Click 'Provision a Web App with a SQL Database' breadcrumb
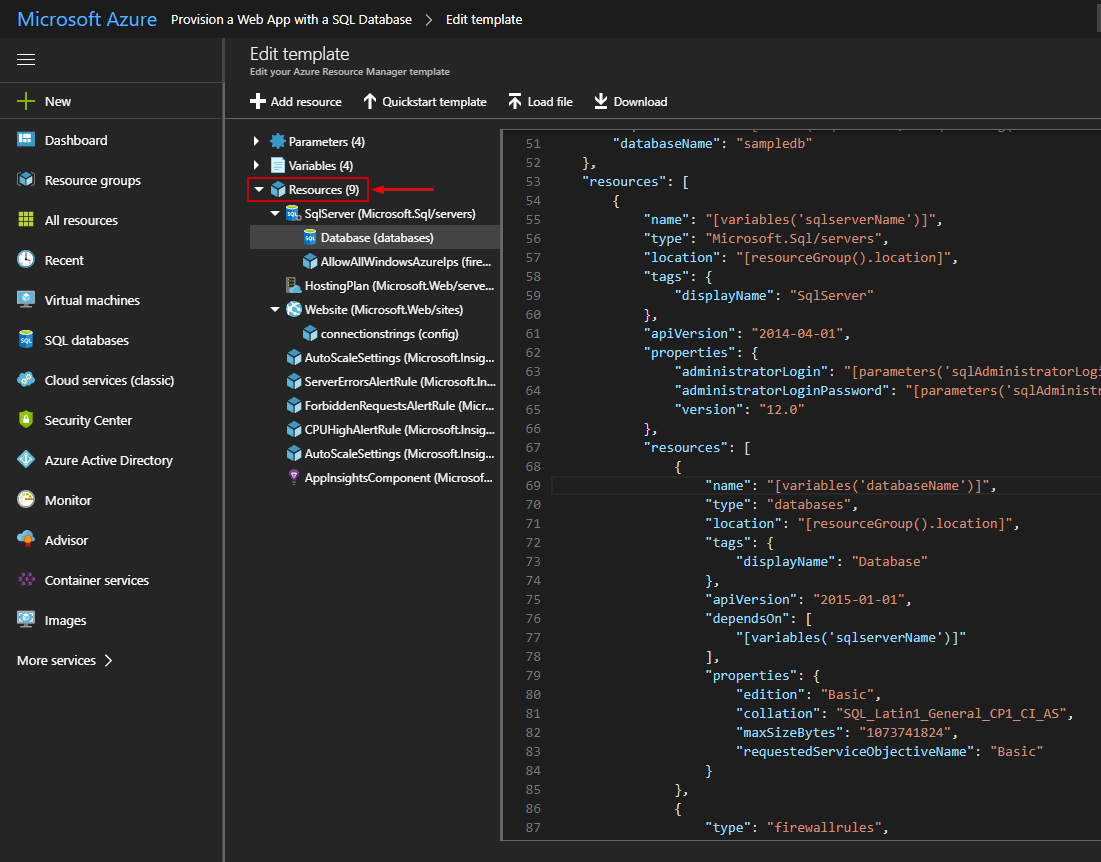Image resolution: width=1101 pixels, height=862 pixels. pyautogui.click(x=291, y=20)
